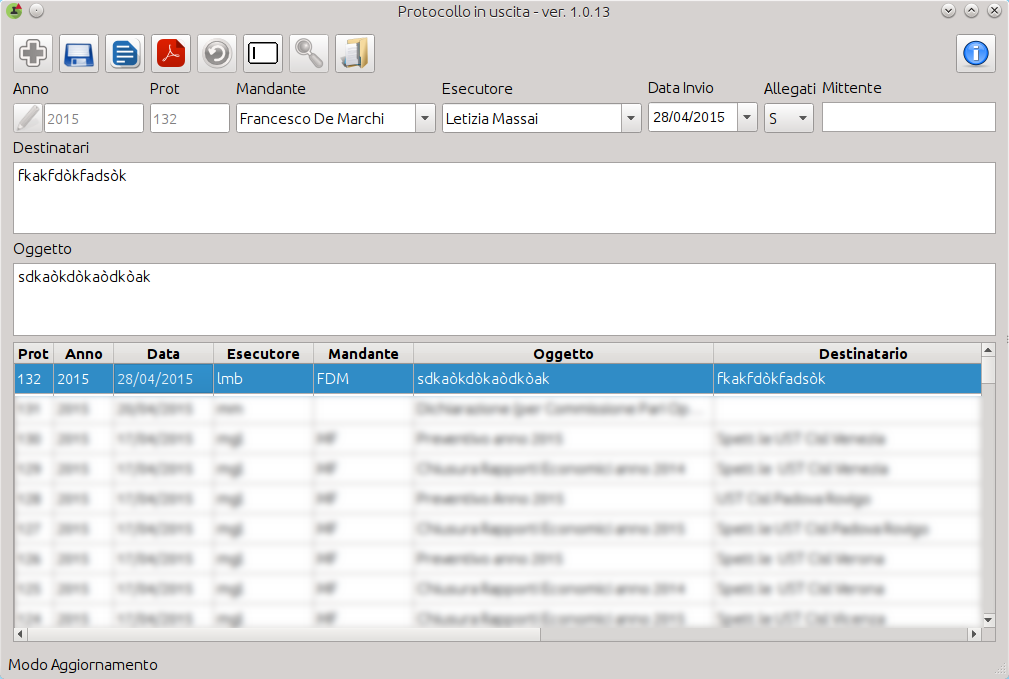Click the application icon in title bar
This screenshot has width=1009, height=679.
pyautogui.click(x=14, y=11)
